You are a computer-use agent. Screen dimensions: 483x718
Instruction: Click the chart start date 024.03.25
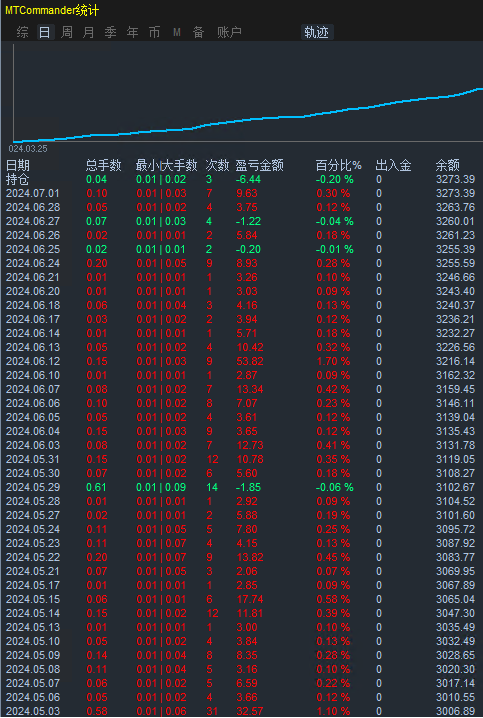(28, 149)
